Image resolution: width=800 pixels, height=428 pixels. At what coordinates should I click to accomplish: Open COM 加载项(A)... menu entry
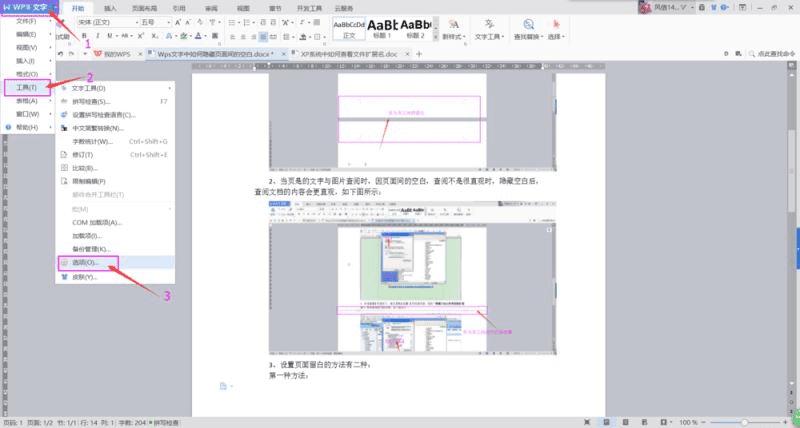click(x=115, y=222)
